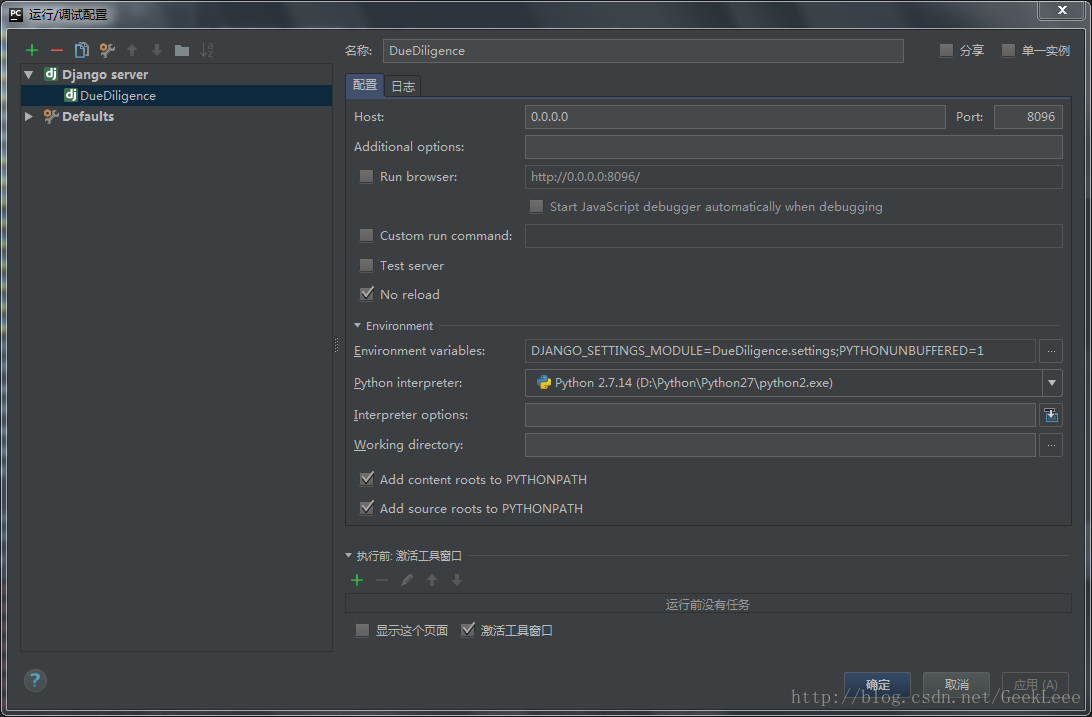The height and width of the screenshot is (717, 1092).
Task: Toggle Add source roots to PYTHONPATH
Action: [366, 508]
